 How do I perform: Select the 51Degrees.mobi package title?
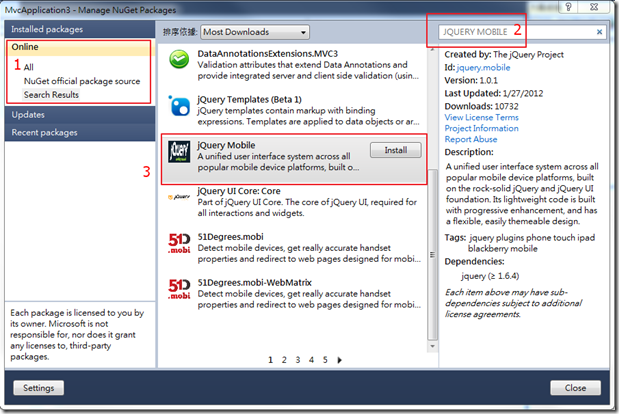(230, 237)
